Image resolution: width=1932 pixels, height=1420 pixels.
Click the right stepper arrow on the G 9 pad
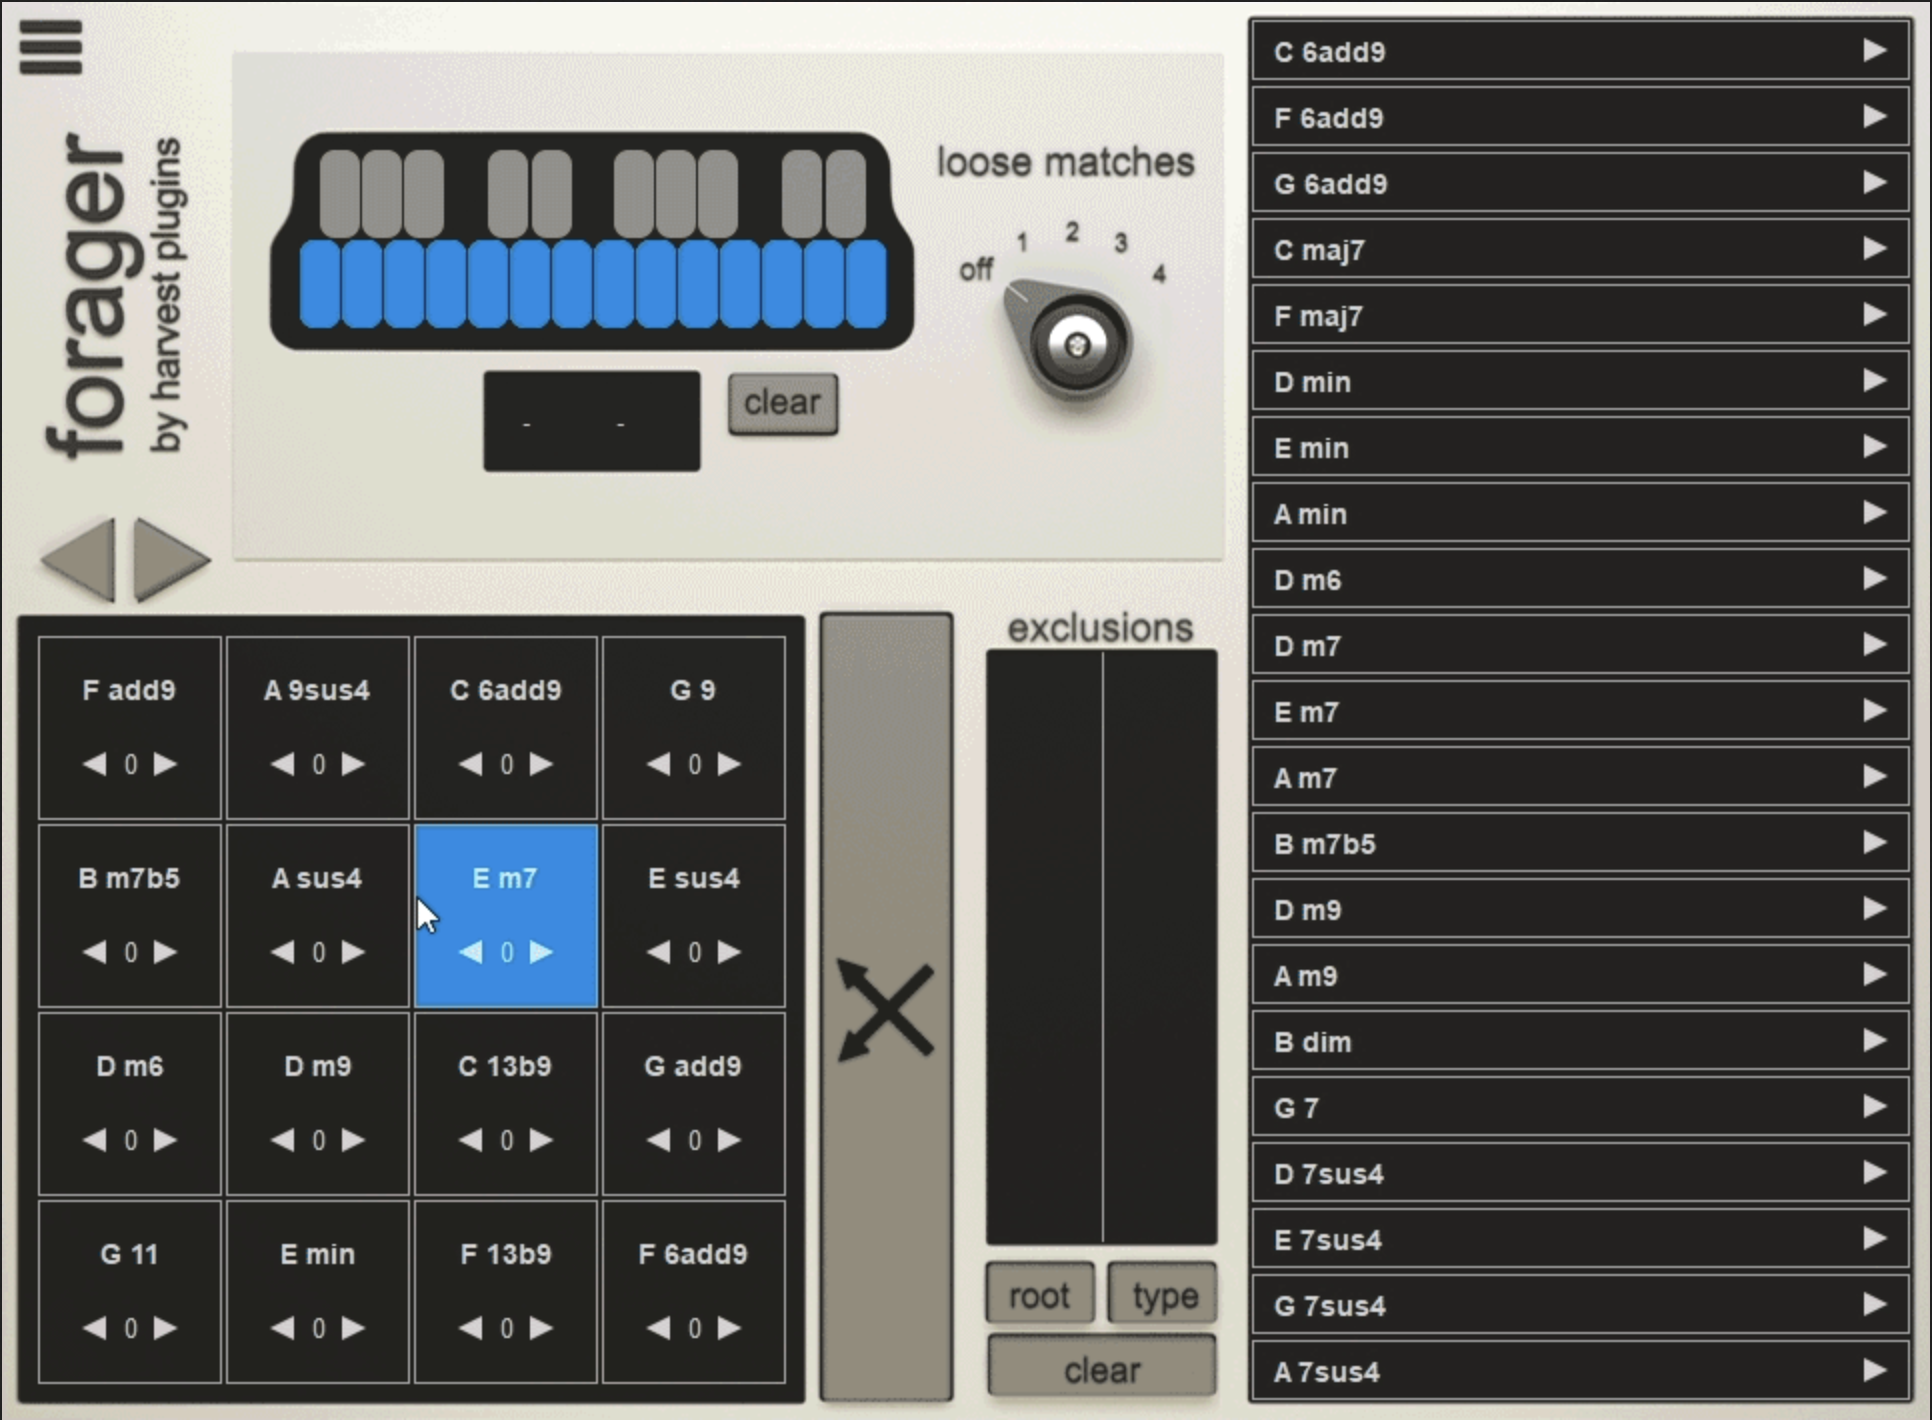point(727,765)
